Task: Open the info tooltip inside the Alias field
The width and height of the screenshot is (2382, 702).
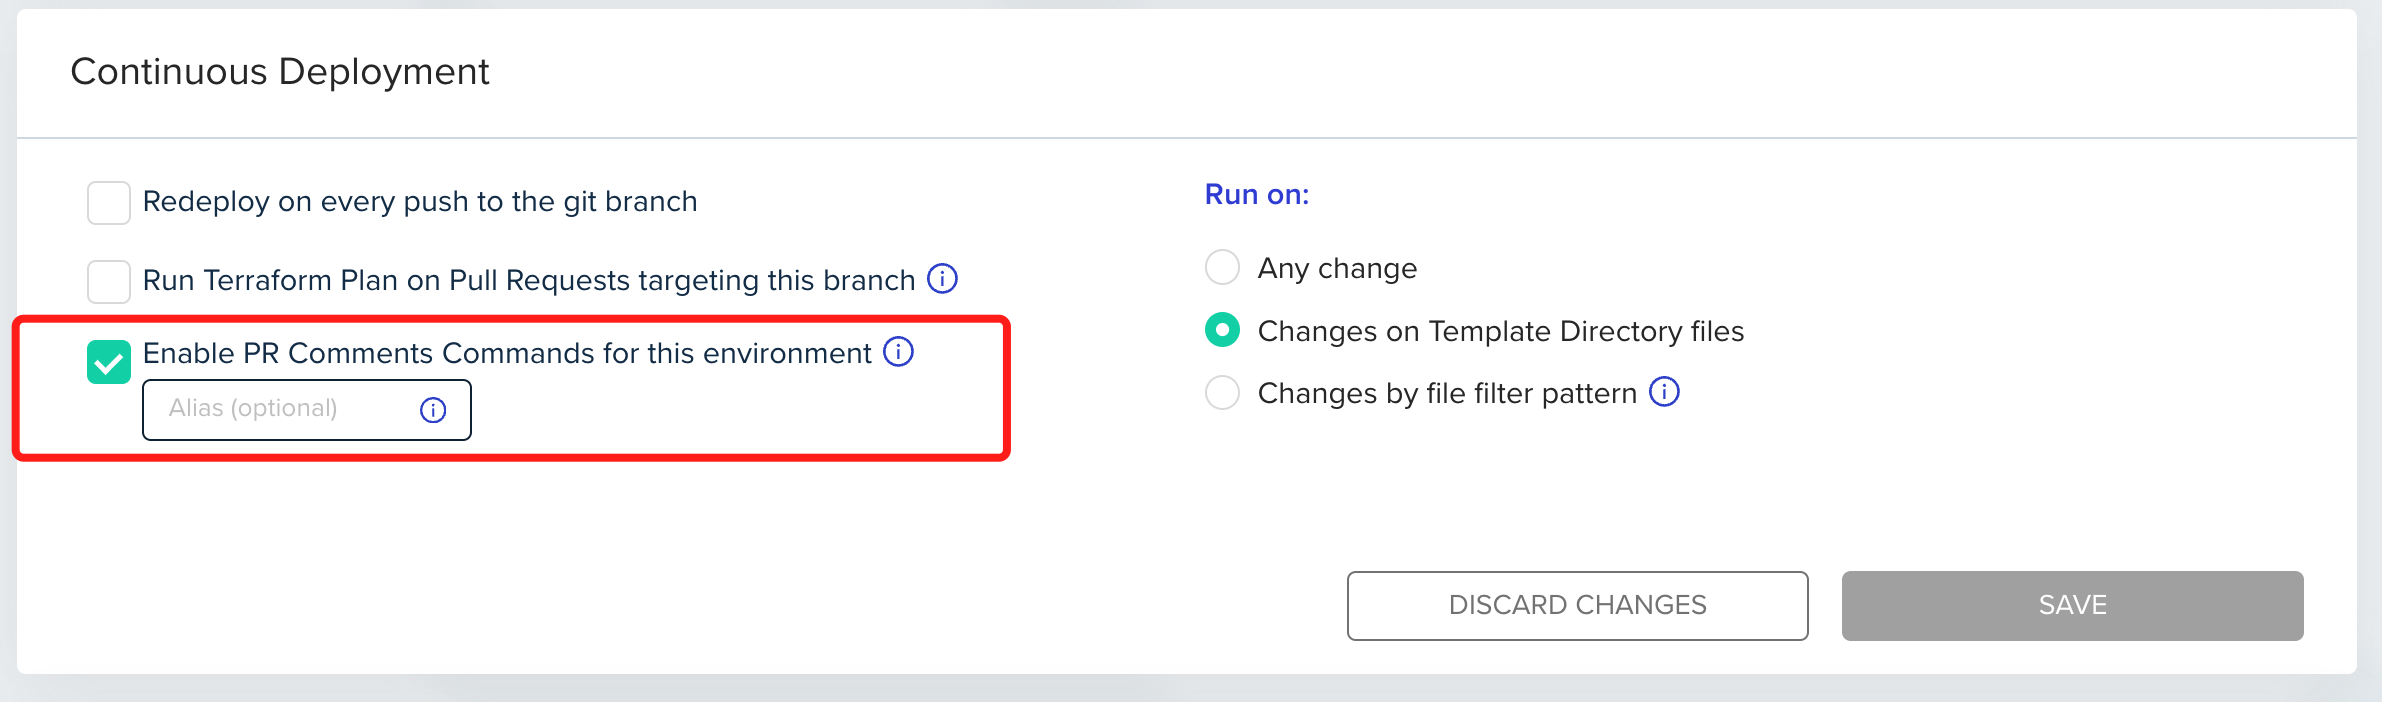Action: (432, 409)
